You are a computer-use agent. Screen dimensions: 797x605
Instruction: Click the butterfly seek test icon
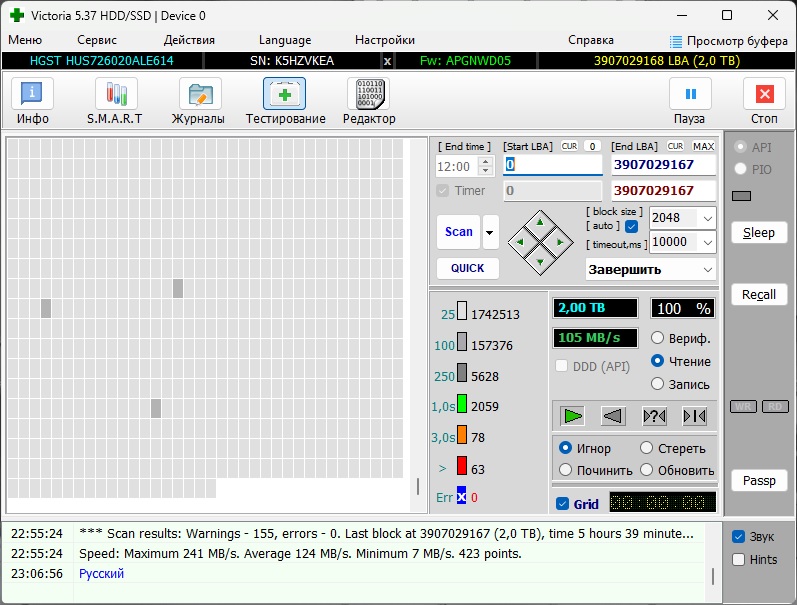coord(694,416)
